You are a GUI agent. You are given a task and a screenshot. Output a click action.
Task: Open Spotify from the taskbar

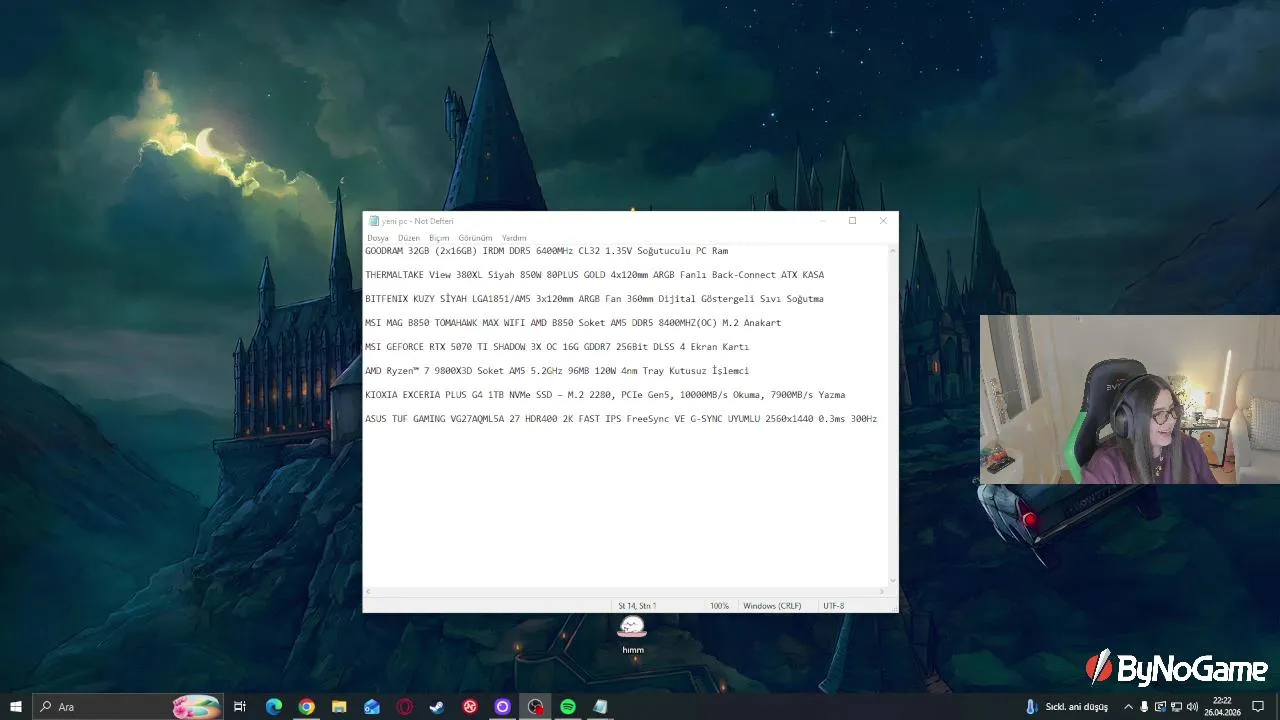click(x=567, y=707)
